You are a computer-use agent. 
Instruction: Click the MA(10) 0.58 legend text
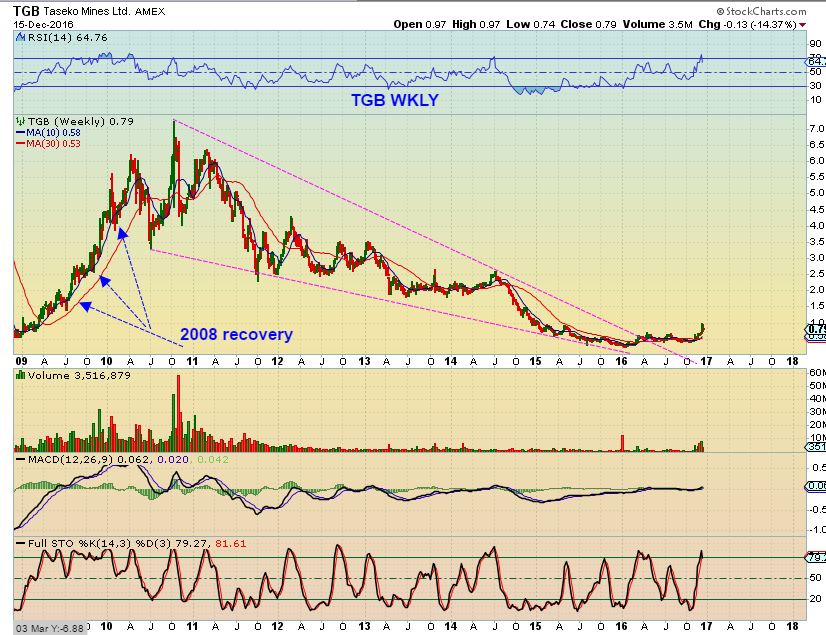[x=53, y=133]
